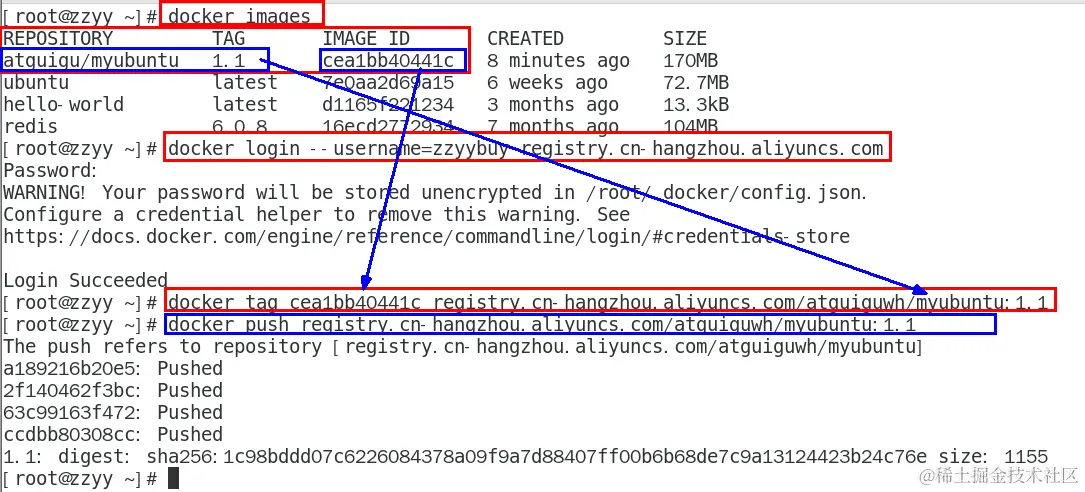Click the ccdbb80308cc Pushed layer line
Image resolution: width=1085 pixels, height=492 pixels.
pos(113,435)
